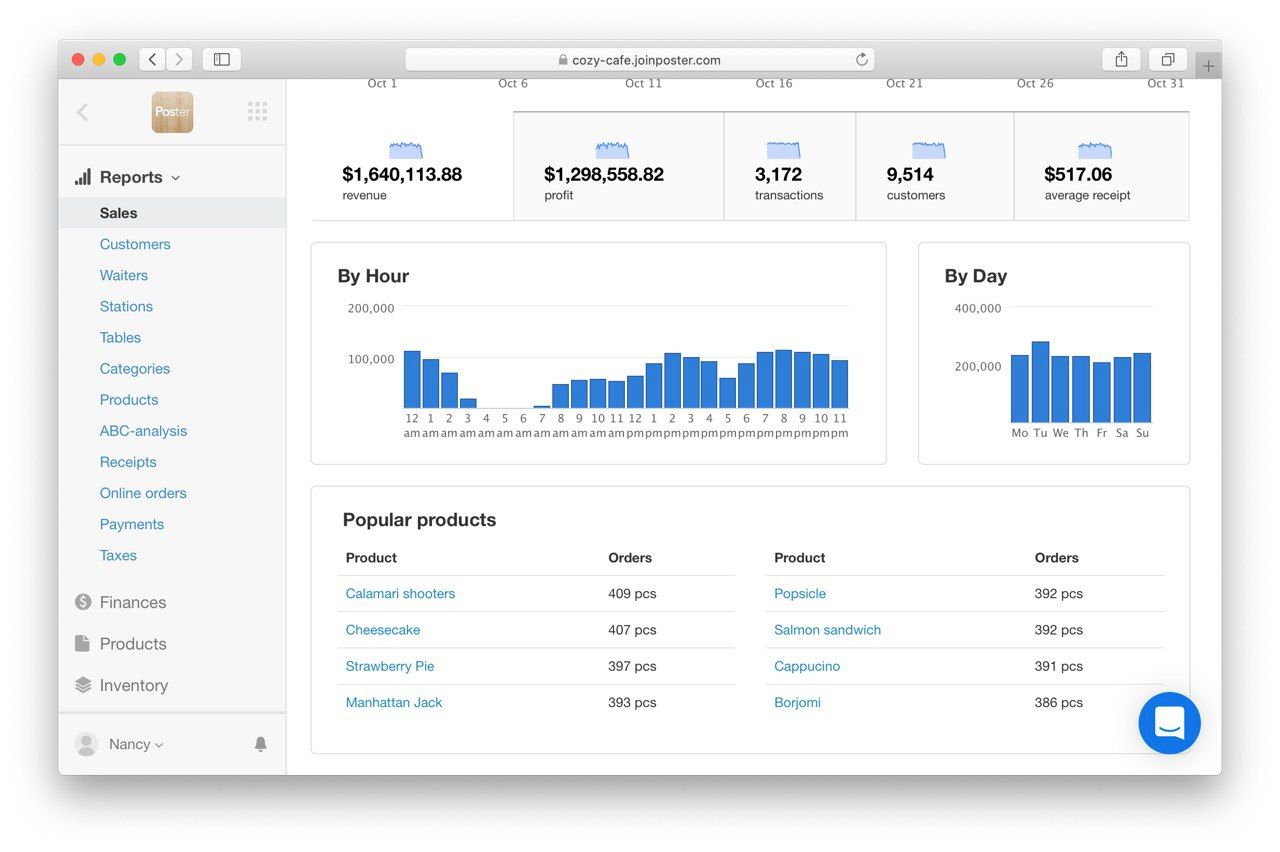Click the Poster logo icon
Viewport: 1280px width, 852px height.
tap(172, 112)
